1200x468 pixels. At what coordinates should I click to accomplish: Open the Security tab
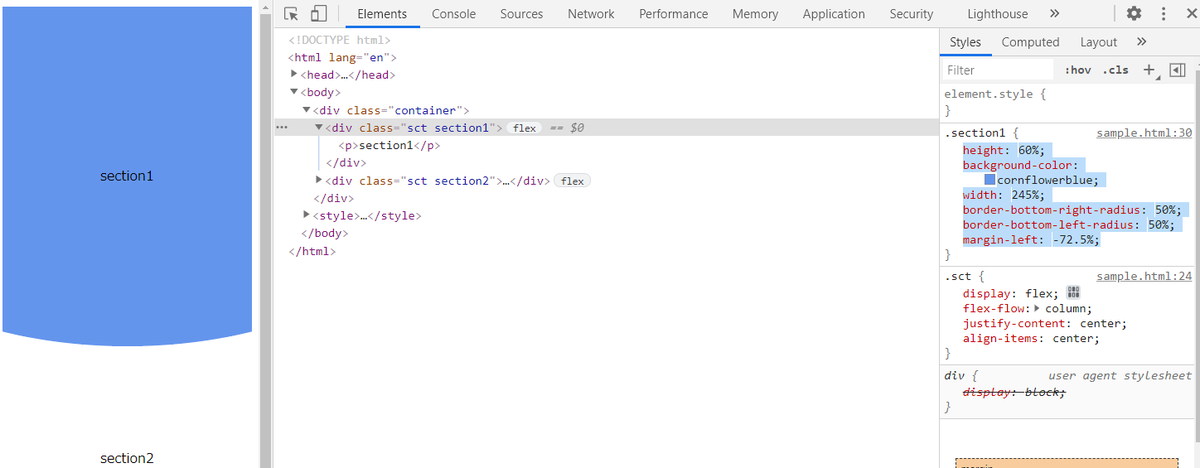tap(912, 14)
